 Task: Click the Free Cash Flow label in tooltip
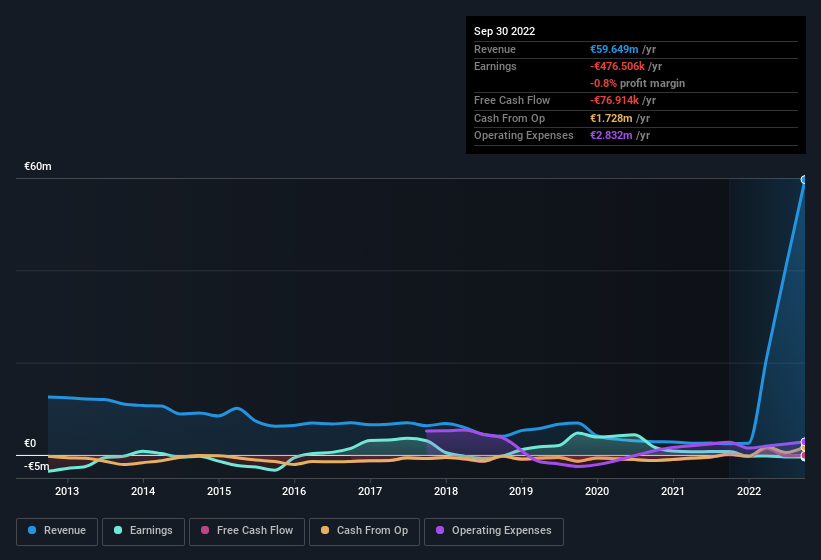(x=512, y=100)
